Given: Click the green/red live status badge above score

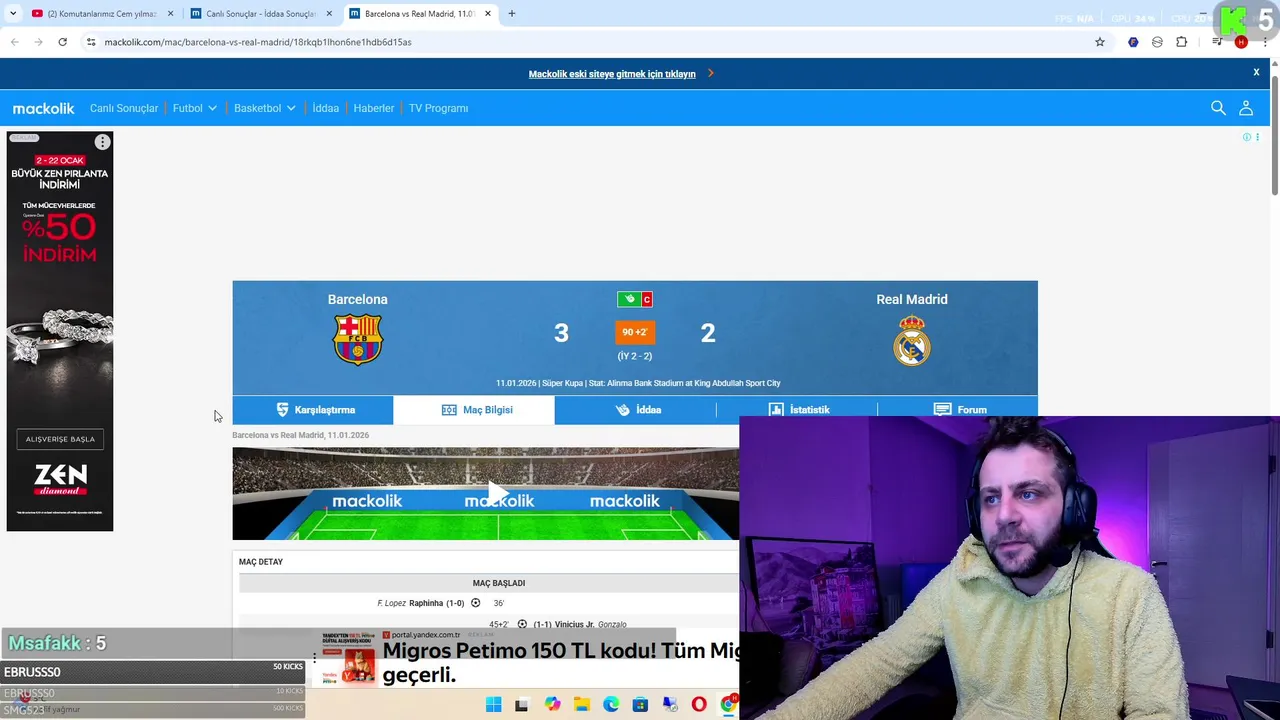Looking at the screenshot, I should [x=635, y=299].
